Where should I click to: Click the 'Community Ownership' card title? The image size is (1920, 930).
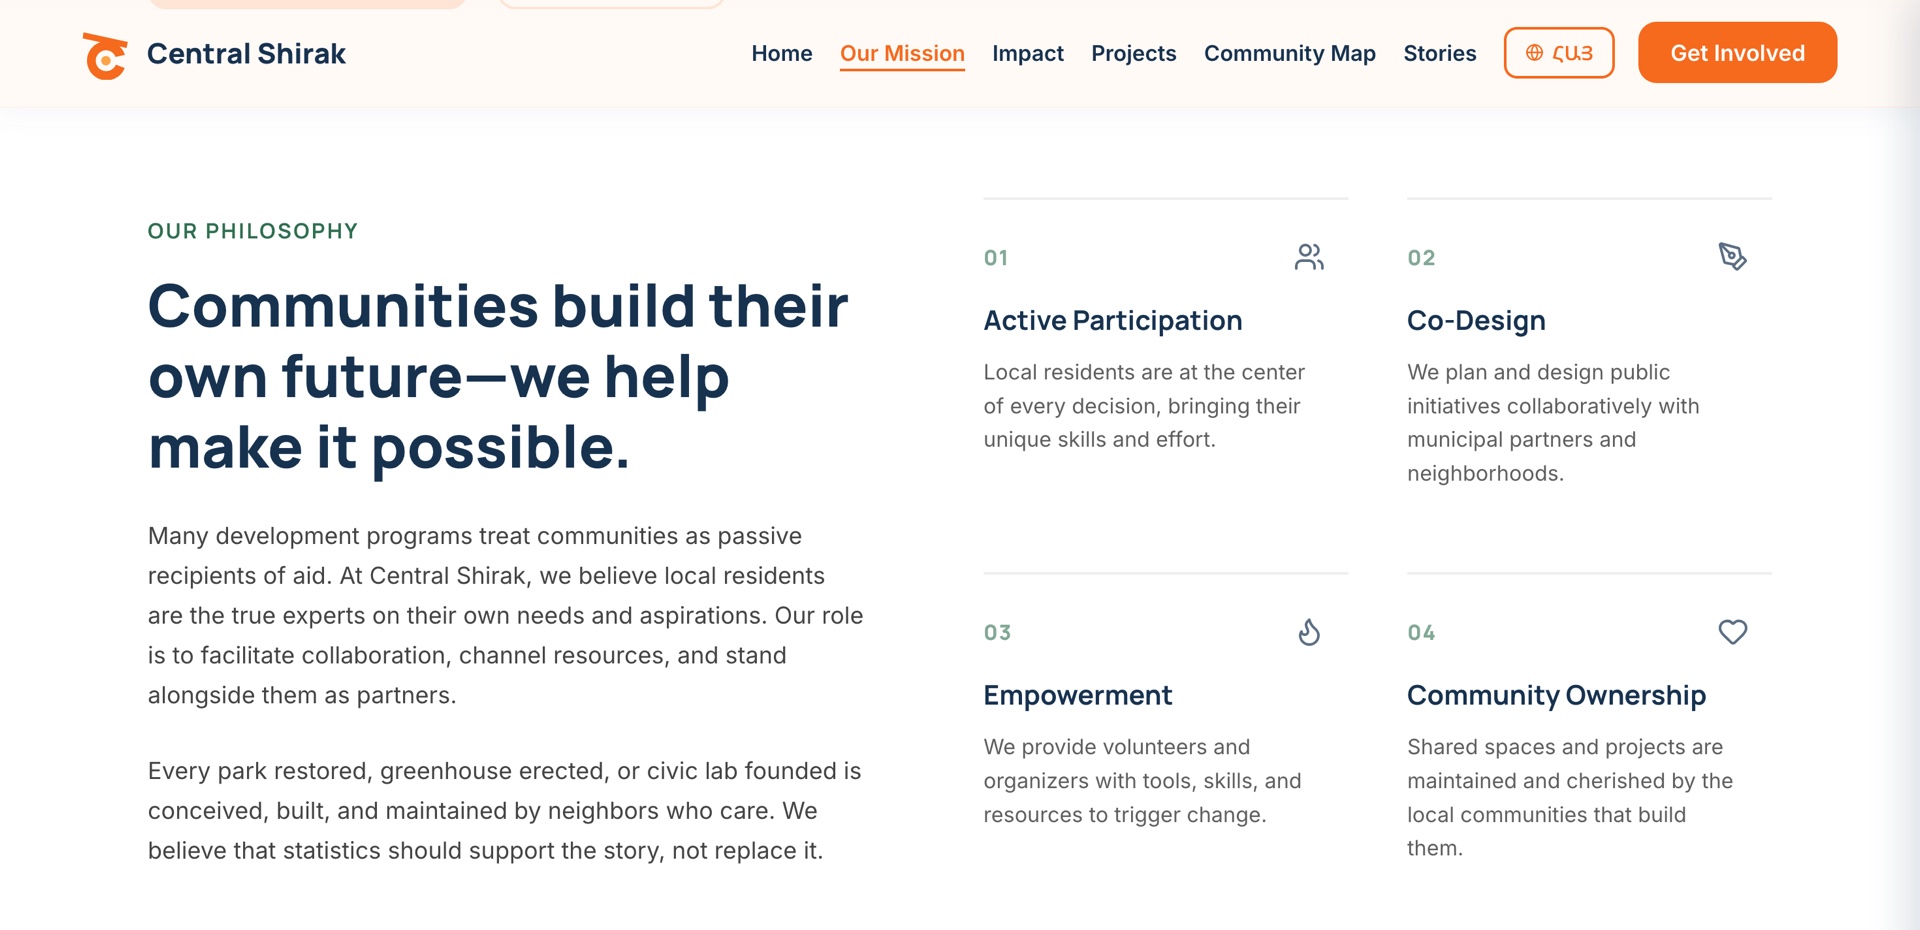pos(1557,695)
